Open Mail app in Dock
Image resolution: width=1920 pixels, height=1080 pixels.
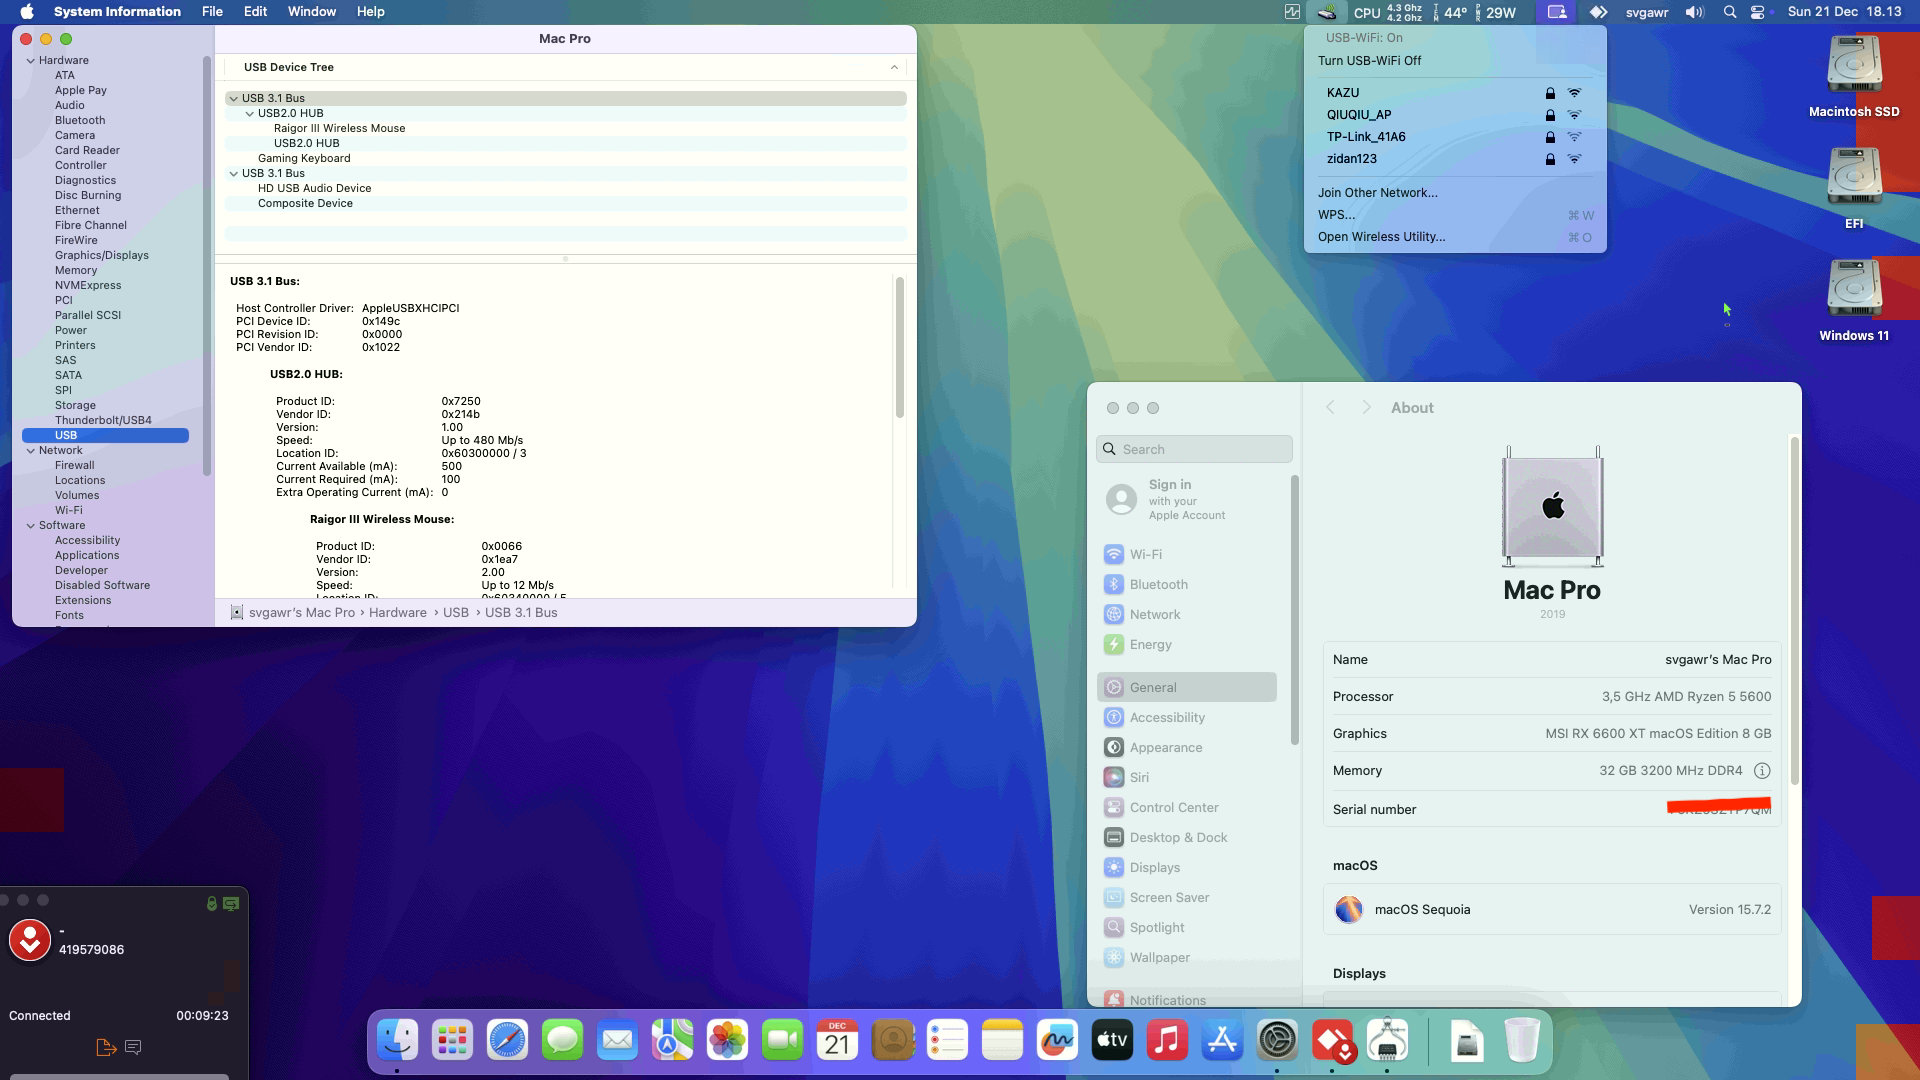pyautogui.click(x=617, y=1041)
